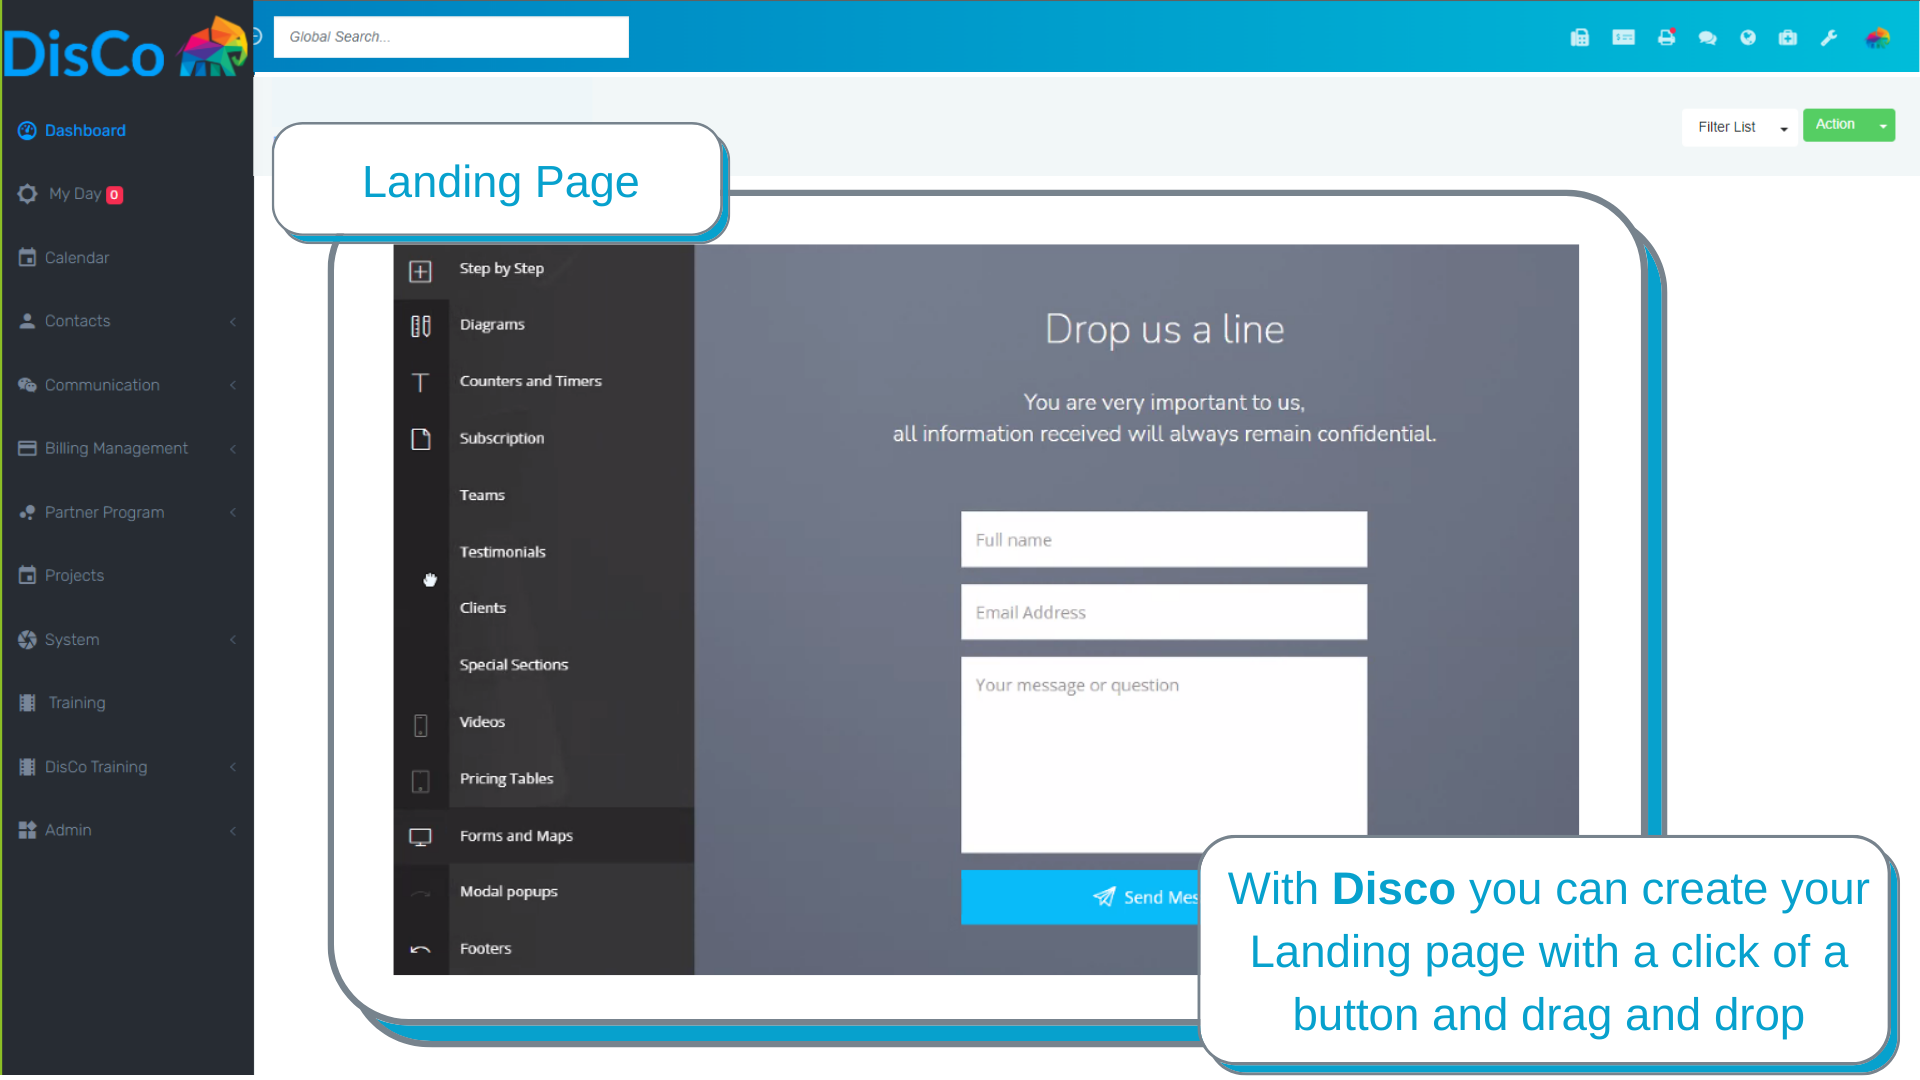Select Testimonials block category
Image resolution: width=1920 pixels, height=1080 pixels.
coord(503,552)
